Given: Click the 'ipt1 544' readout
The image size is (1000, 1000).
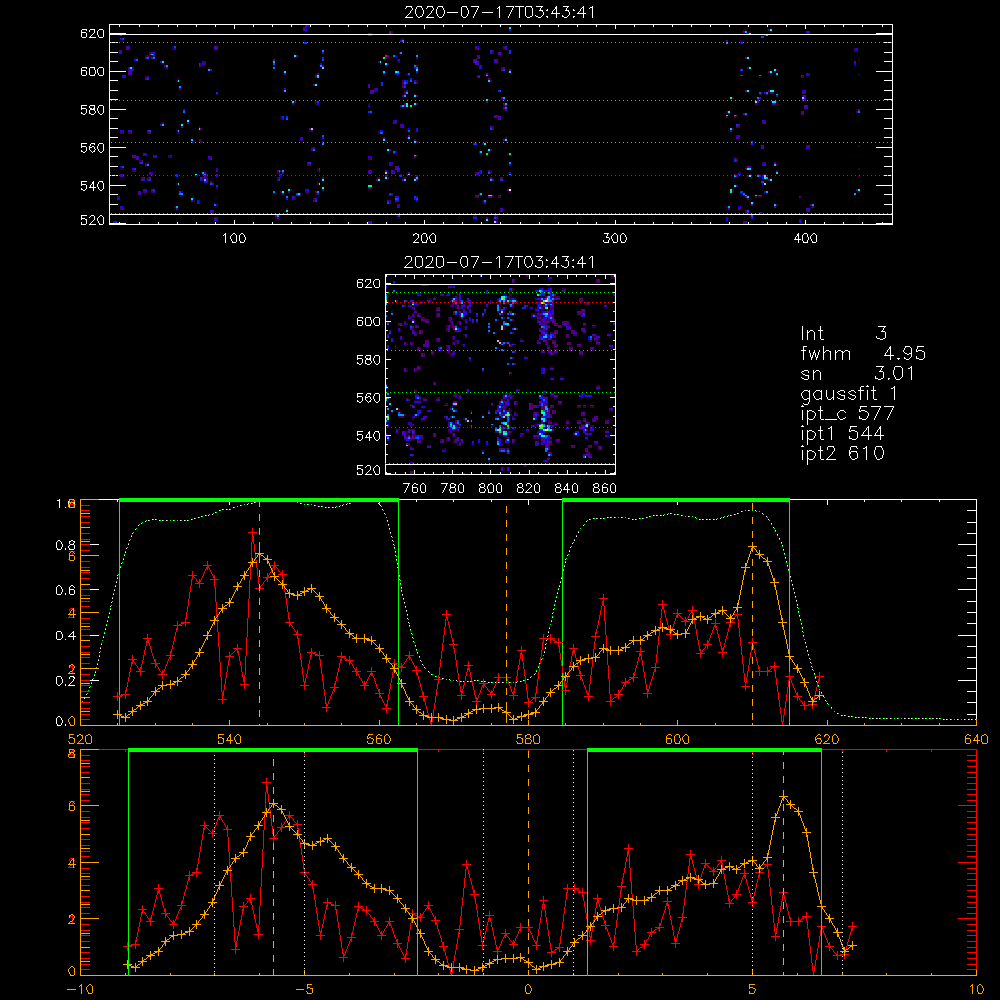Looking at the screenshot, I should [842, 434].
